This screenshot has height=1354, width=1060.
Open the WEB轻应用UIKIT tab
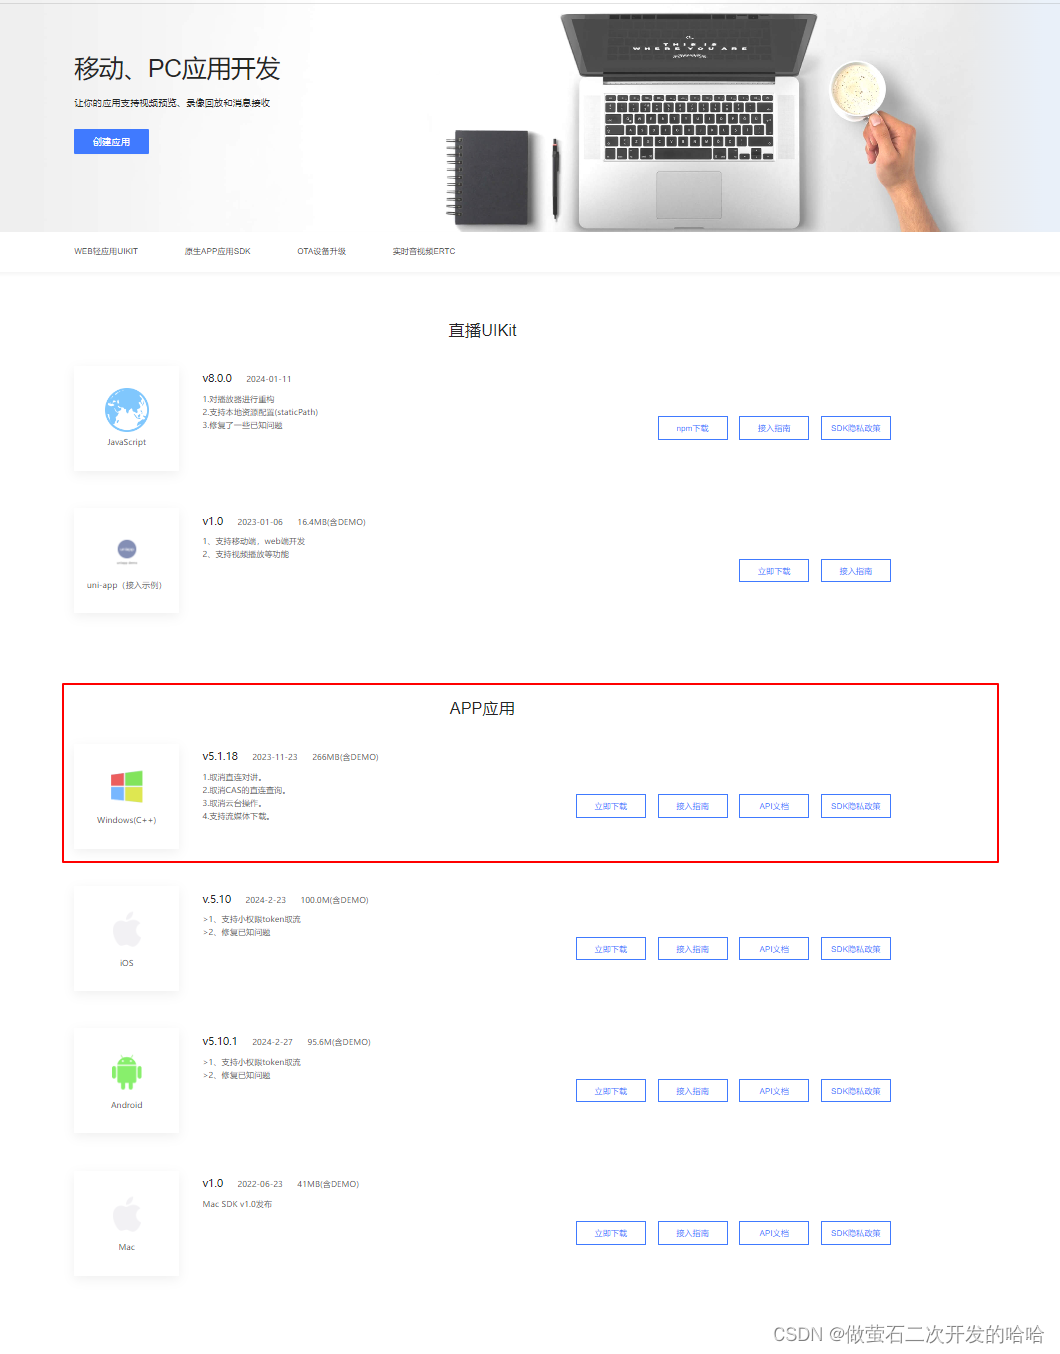pyautogui.click(x=106, y=252)
